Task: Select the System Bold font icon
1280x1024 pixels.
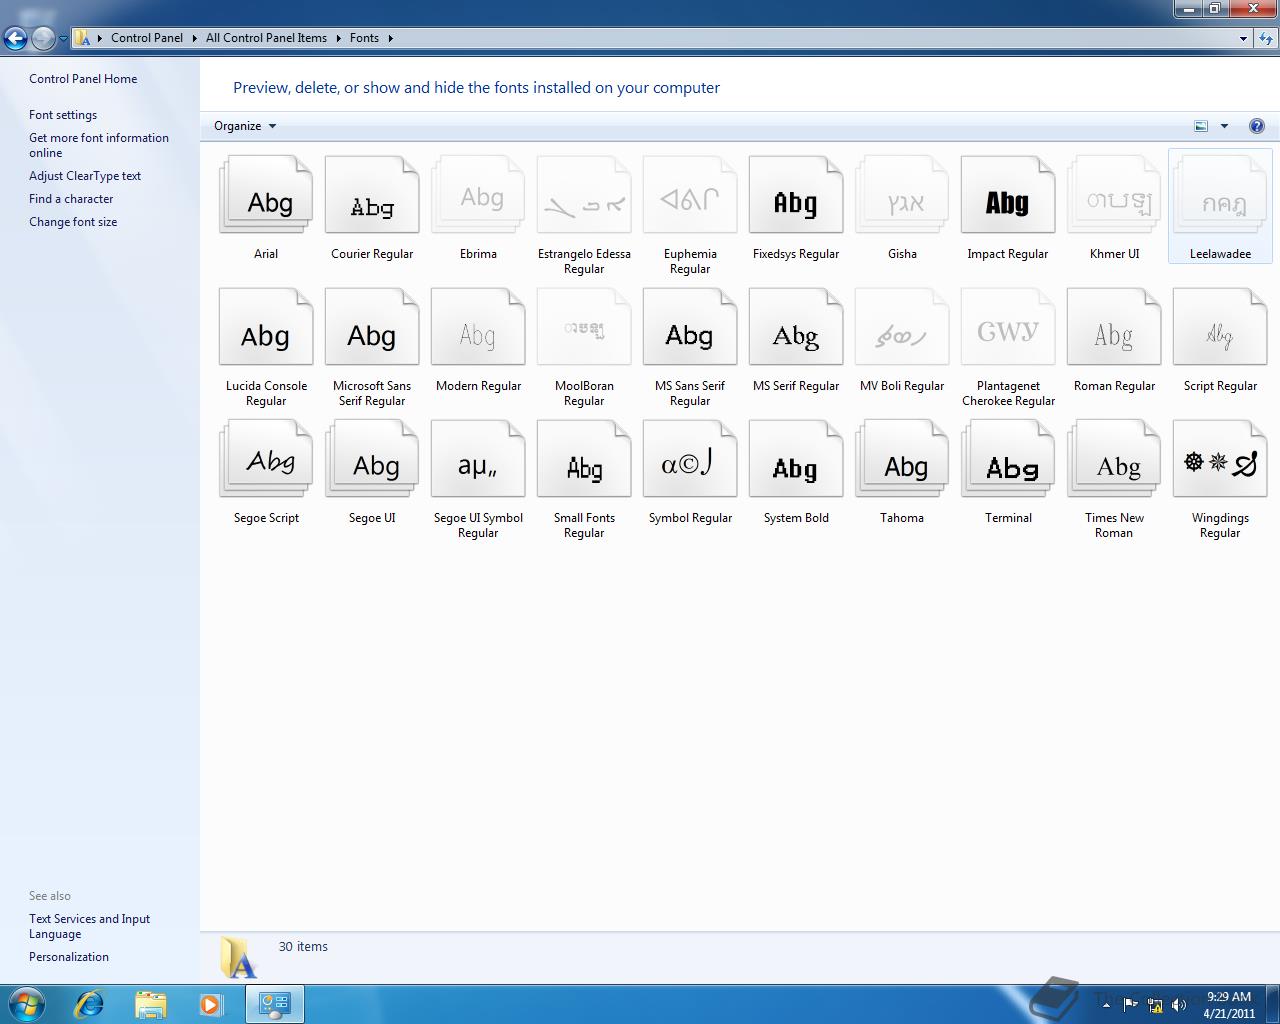Action: [x=796, y=460]
